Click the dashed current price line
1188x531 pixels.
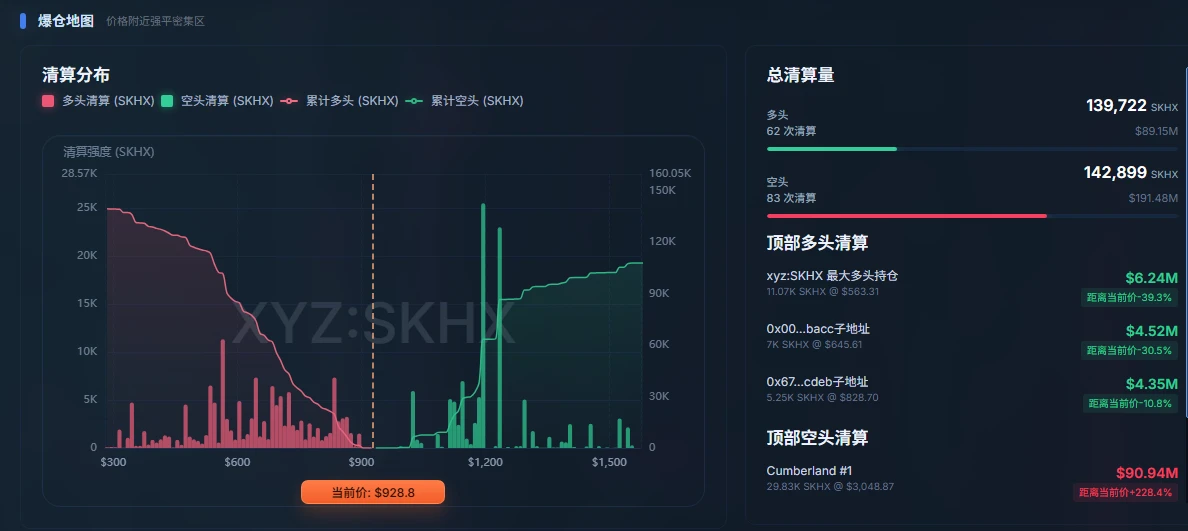373,311
